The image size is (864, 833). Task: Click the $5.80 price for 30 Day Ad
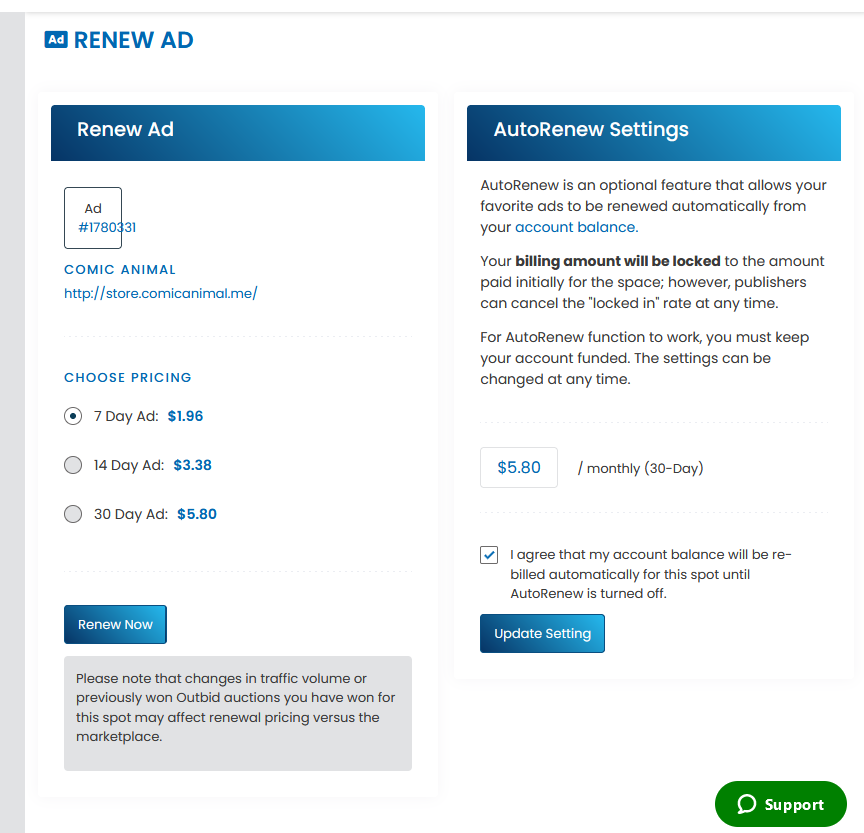[x=197, y=514]
